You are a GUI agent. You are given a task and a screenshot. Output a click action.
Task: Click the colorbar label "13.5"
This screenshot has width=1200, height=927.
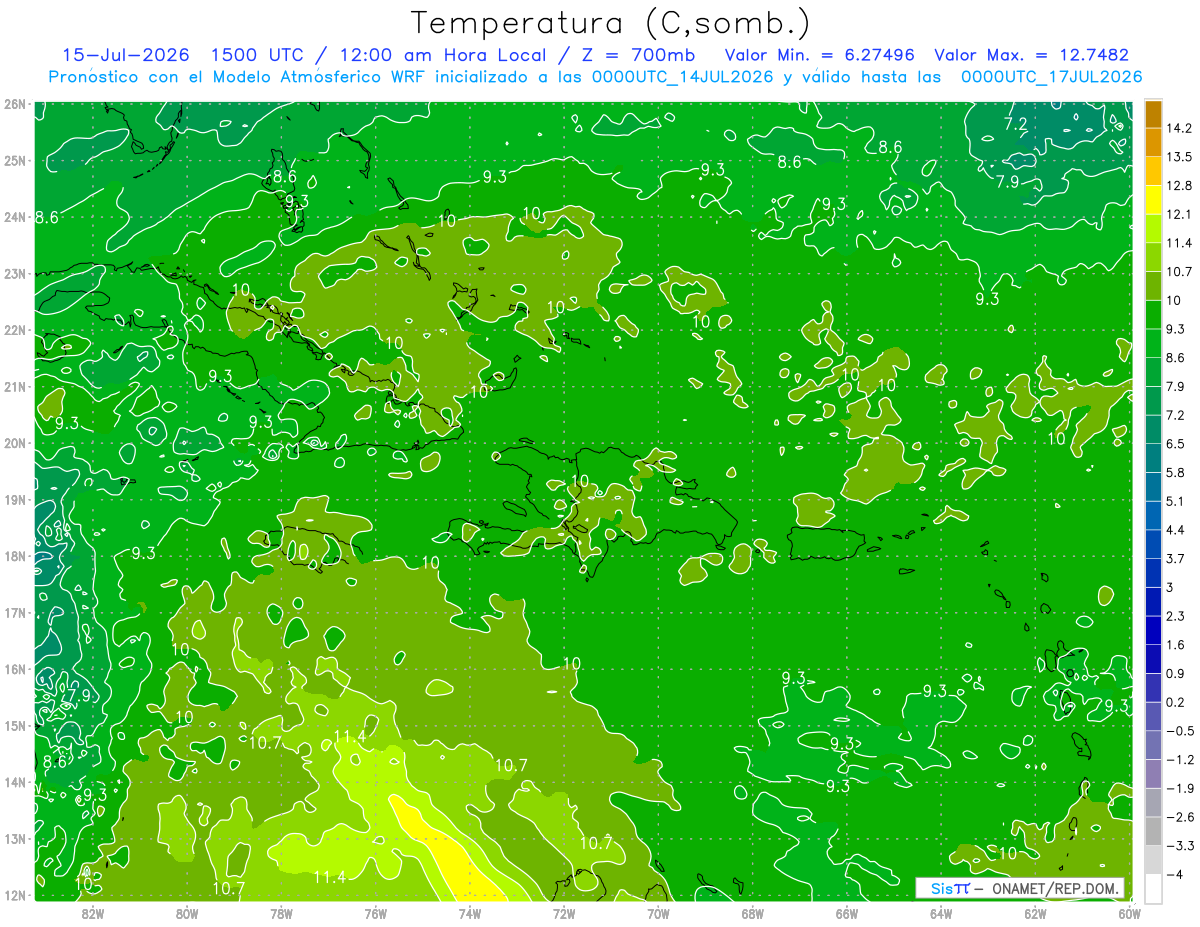[1180, 157]
